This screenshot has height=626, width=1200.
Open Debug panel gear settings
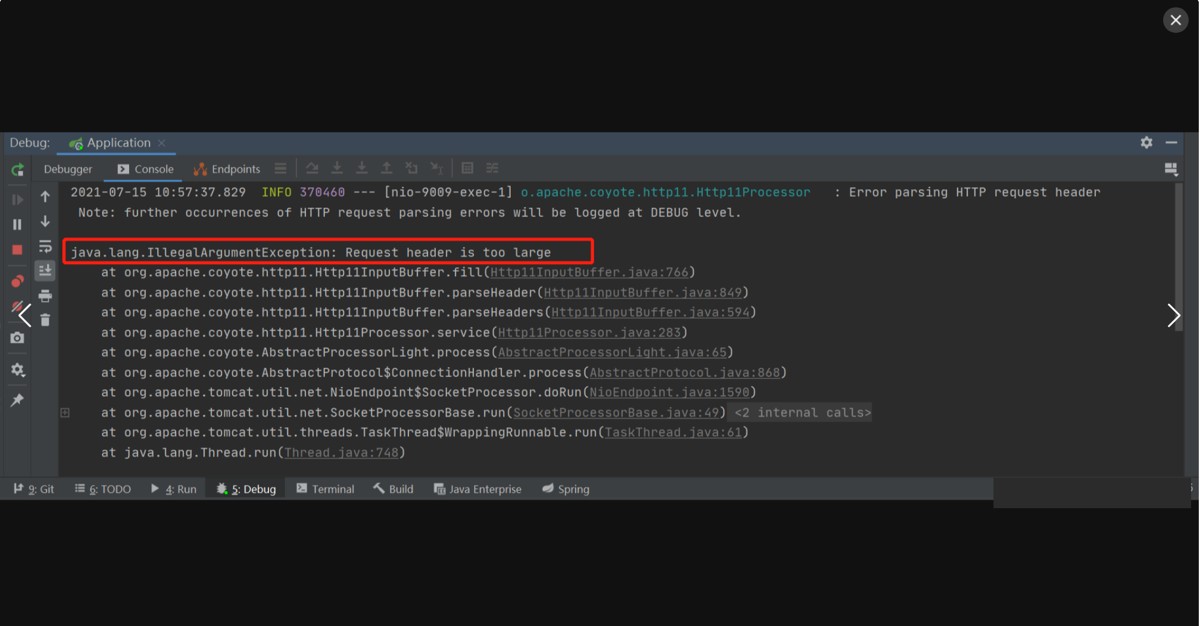[1146, 143]
